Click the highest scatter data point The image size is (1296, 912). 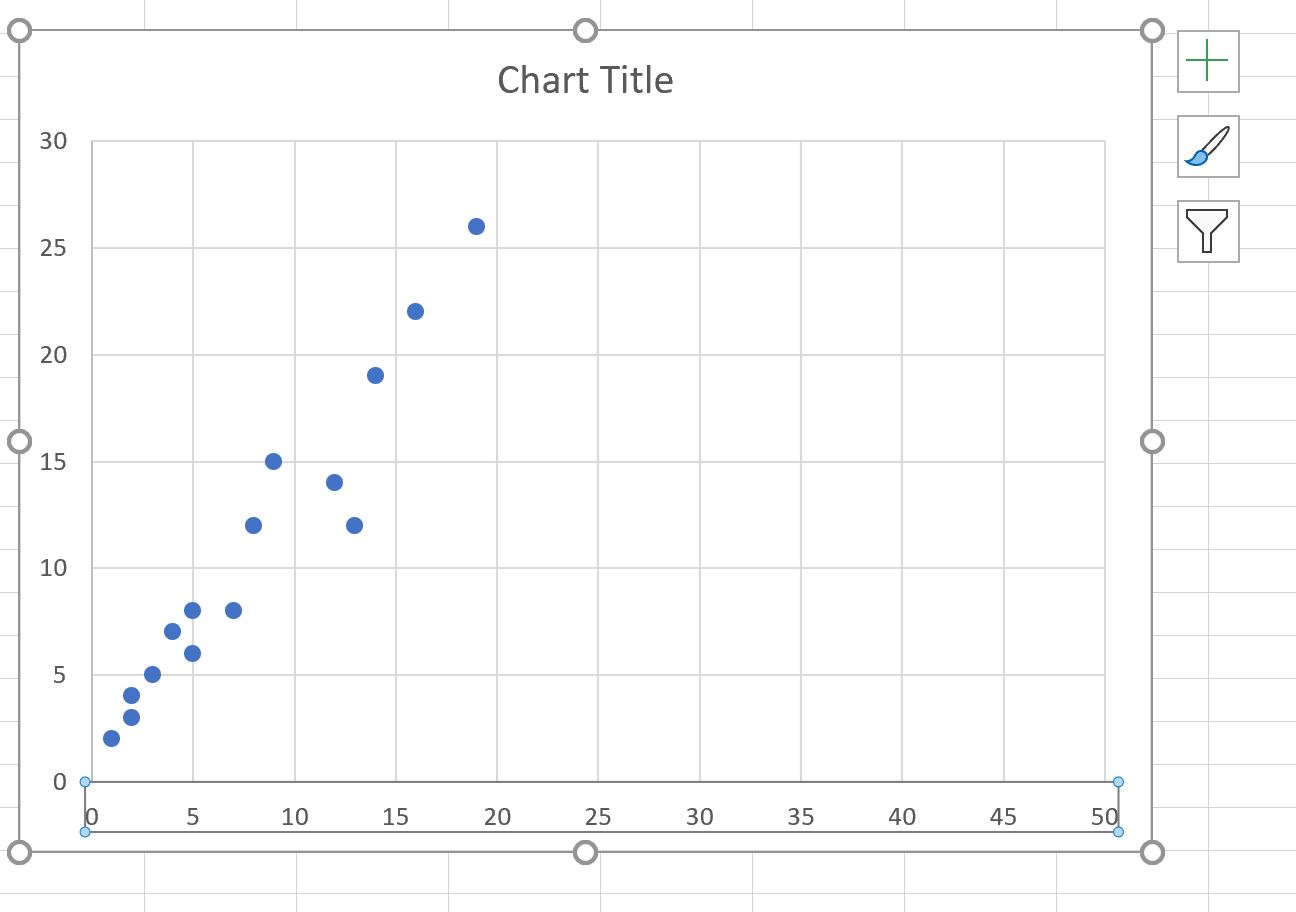tap(476, 226)
